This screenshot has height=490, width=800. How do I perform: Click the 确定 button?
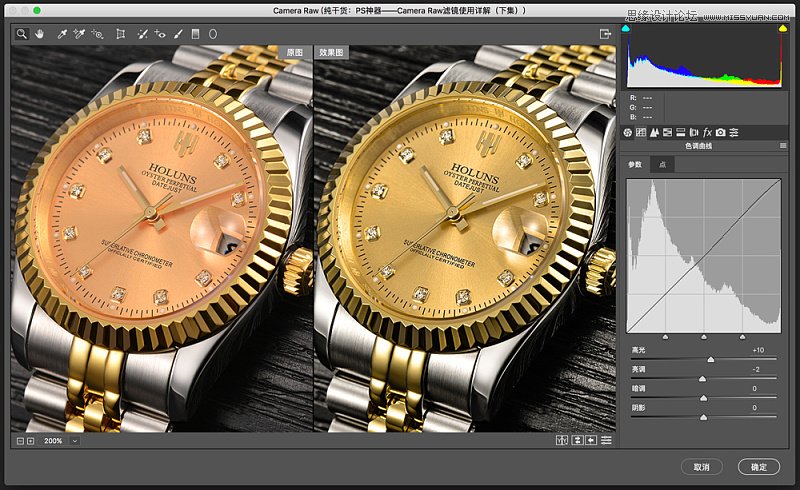(x=758, y=467)
